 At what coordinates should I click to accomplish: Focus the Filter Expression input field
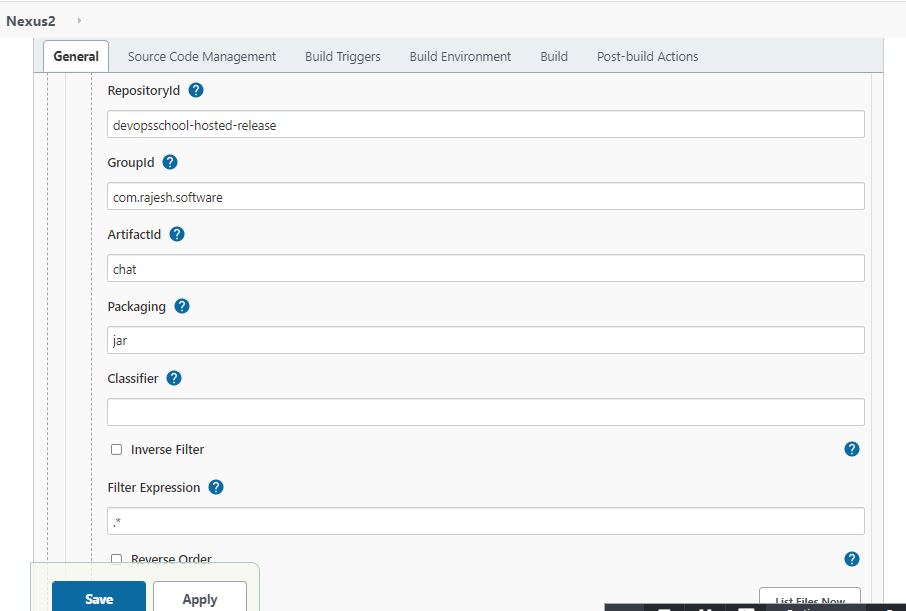click(486, 521)
